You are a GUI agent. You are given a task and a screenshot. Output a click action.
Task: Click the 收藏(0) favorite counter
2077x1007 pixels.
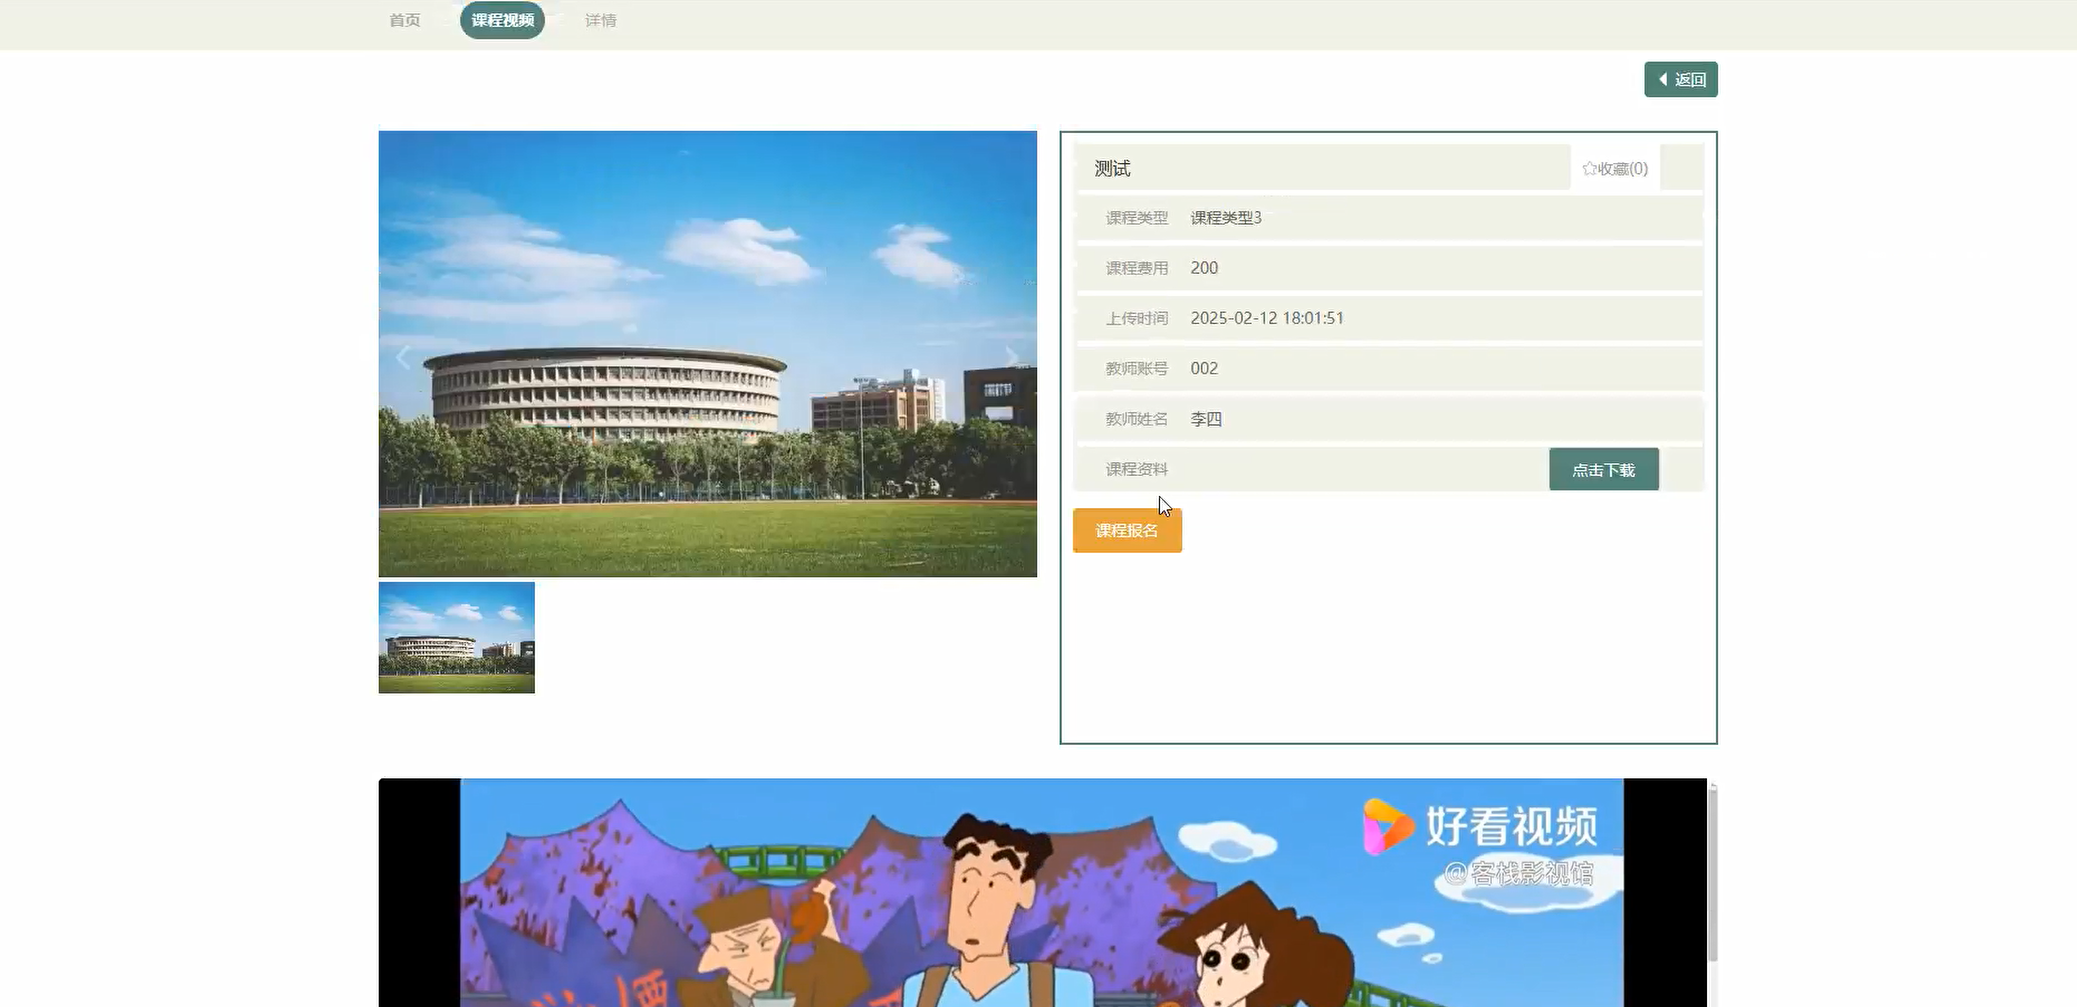[1620, 168]
